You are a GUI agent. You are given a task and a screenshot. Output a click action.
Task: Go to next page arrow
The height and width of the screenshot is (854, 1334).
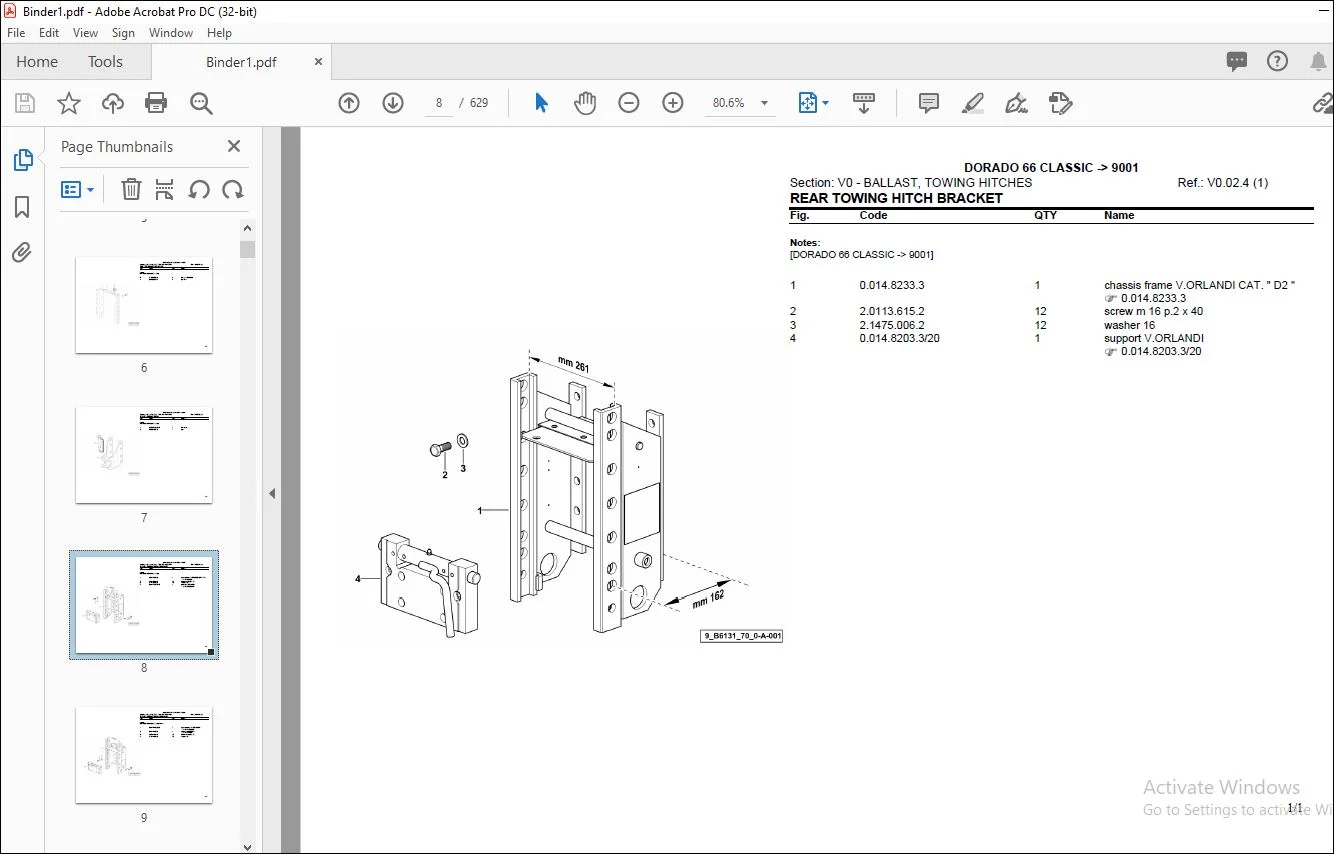[393, 103]
